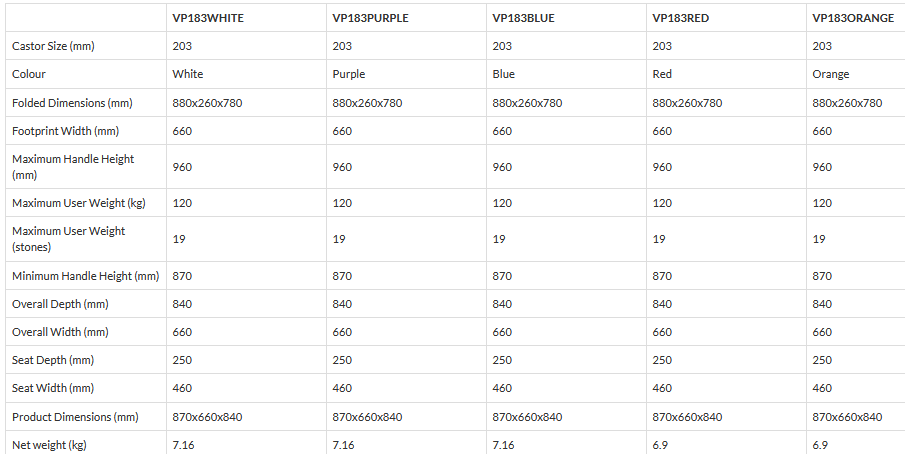Viewport: 912px width, 462px height.
Task: Select the Net weight (kg) row label
Action: pyautogui.click(x=49, y=445)
